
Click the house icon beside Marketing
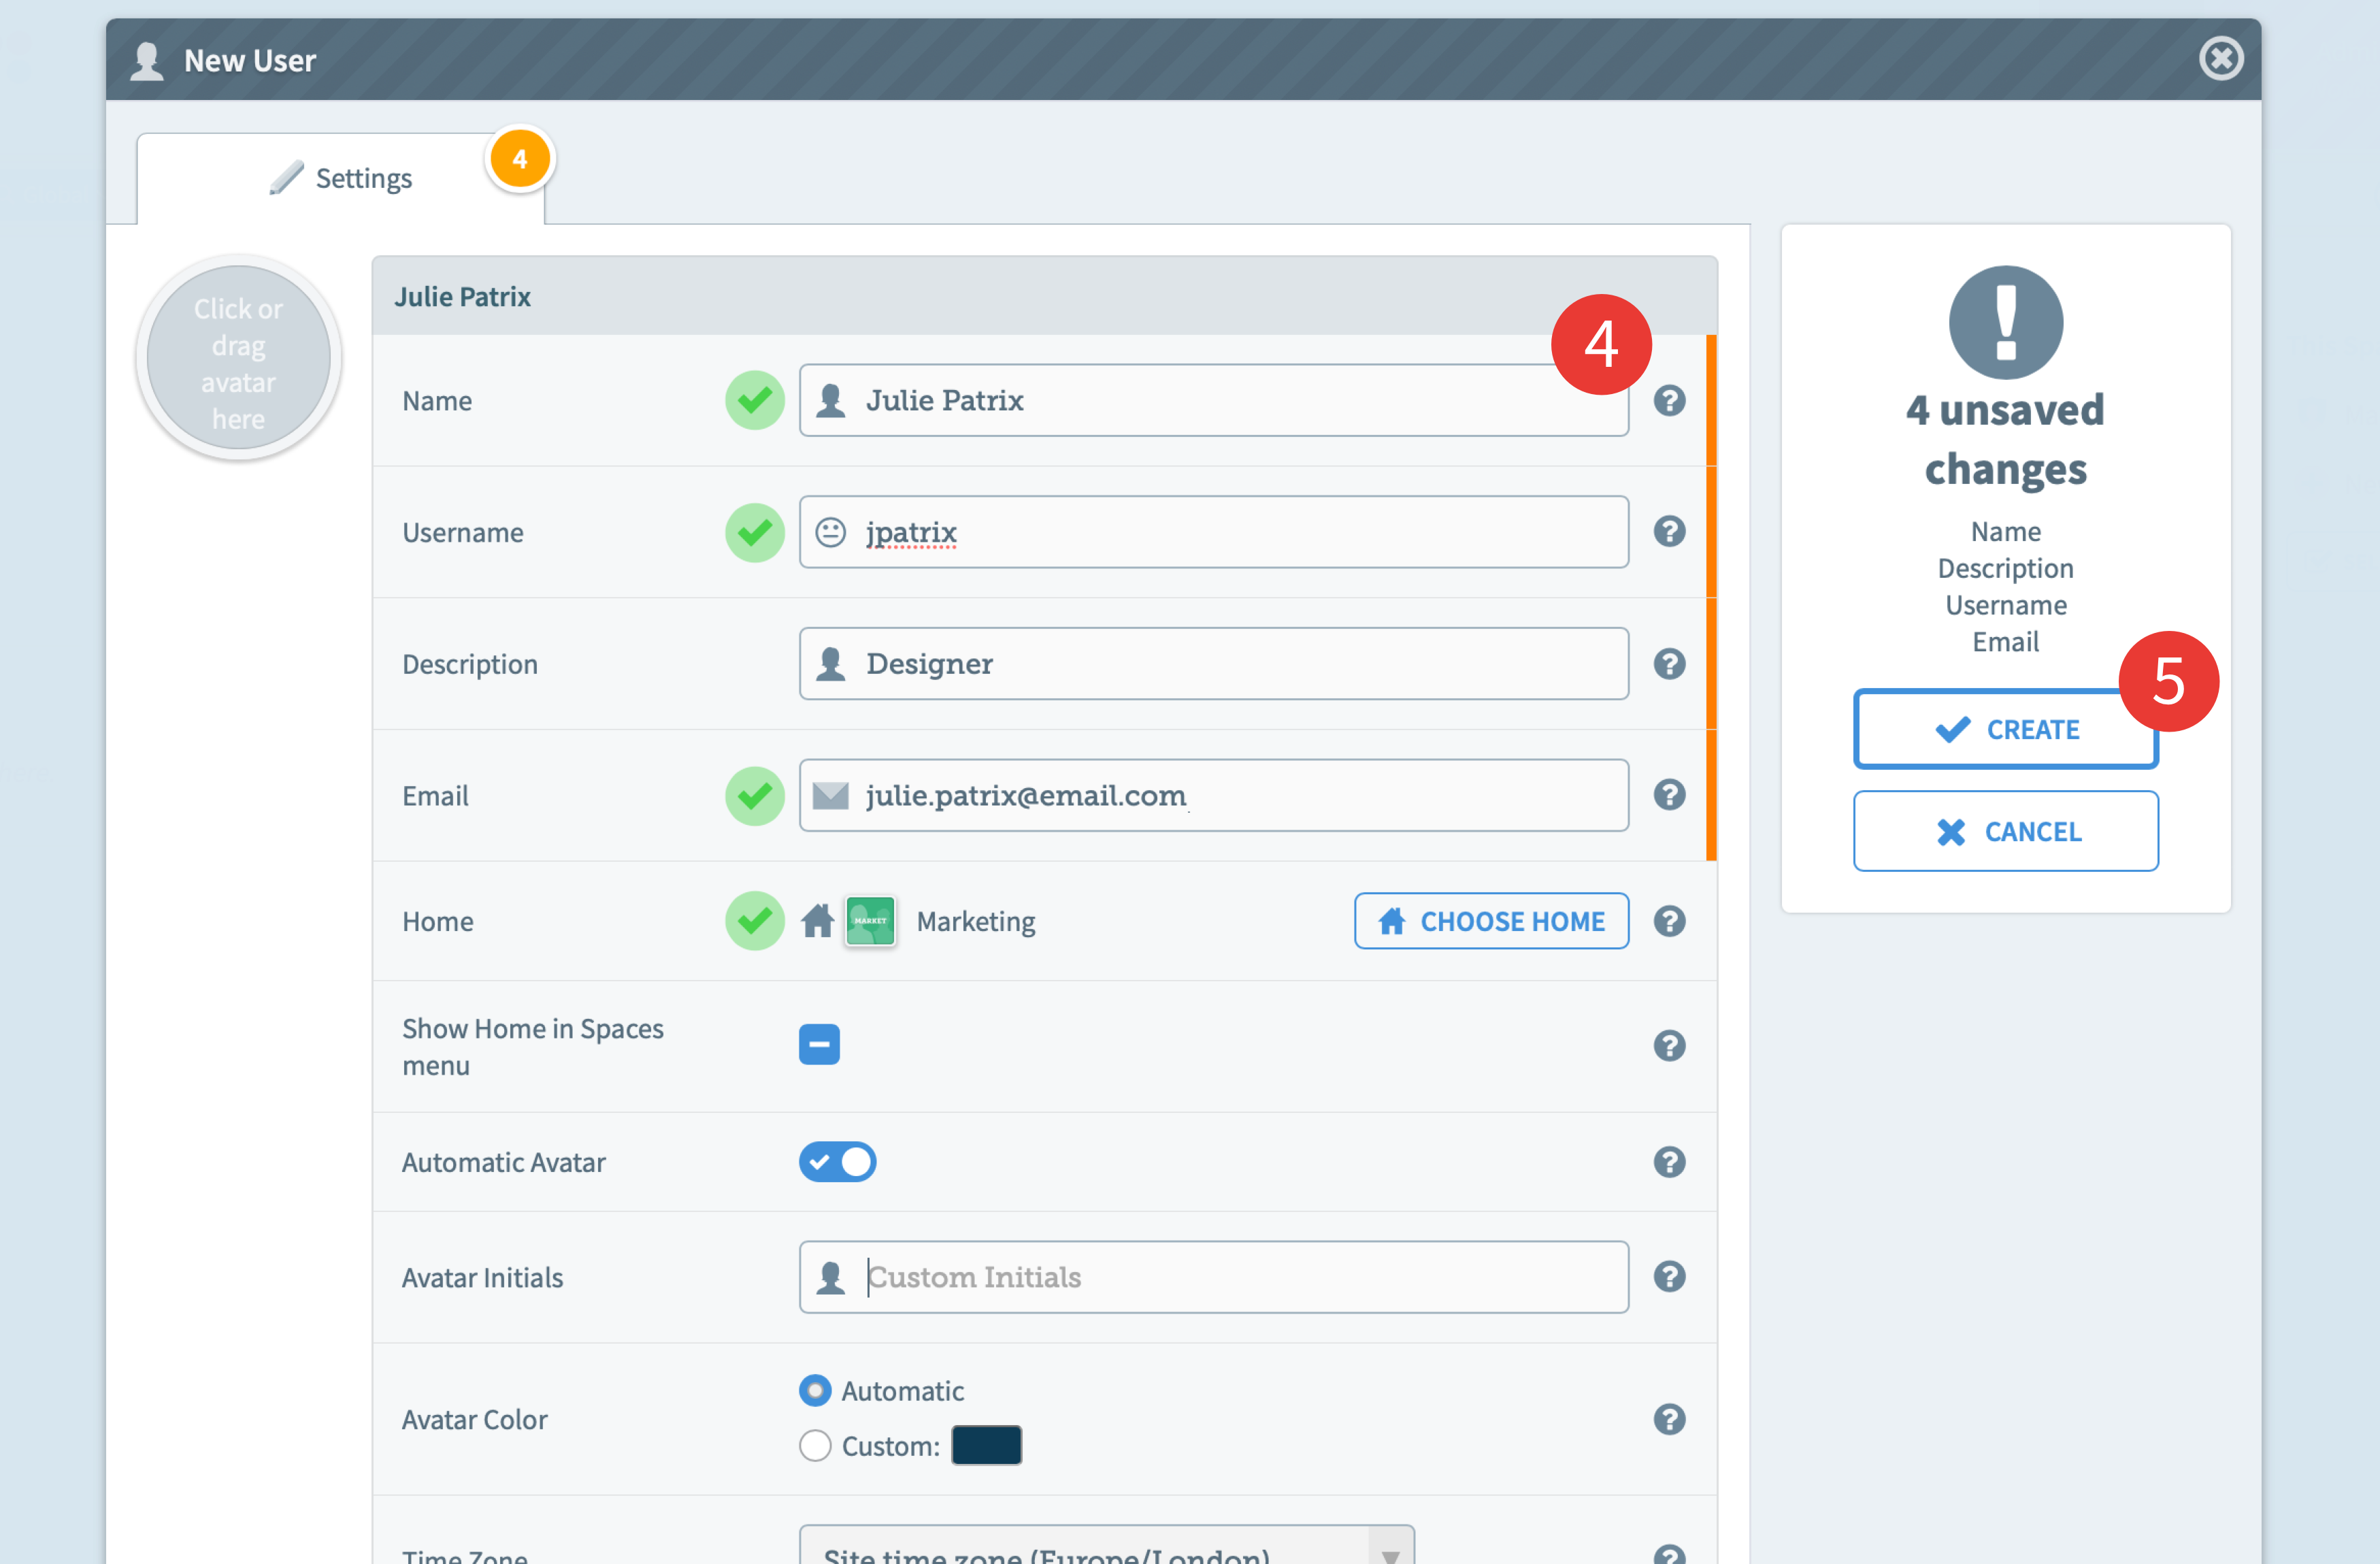tap(817, 921)
